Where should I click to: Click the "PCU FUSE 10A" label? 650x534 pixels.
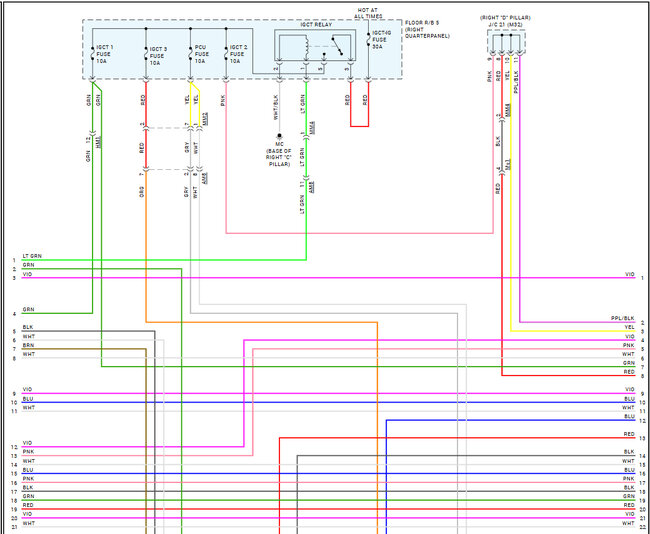[201, 54]
